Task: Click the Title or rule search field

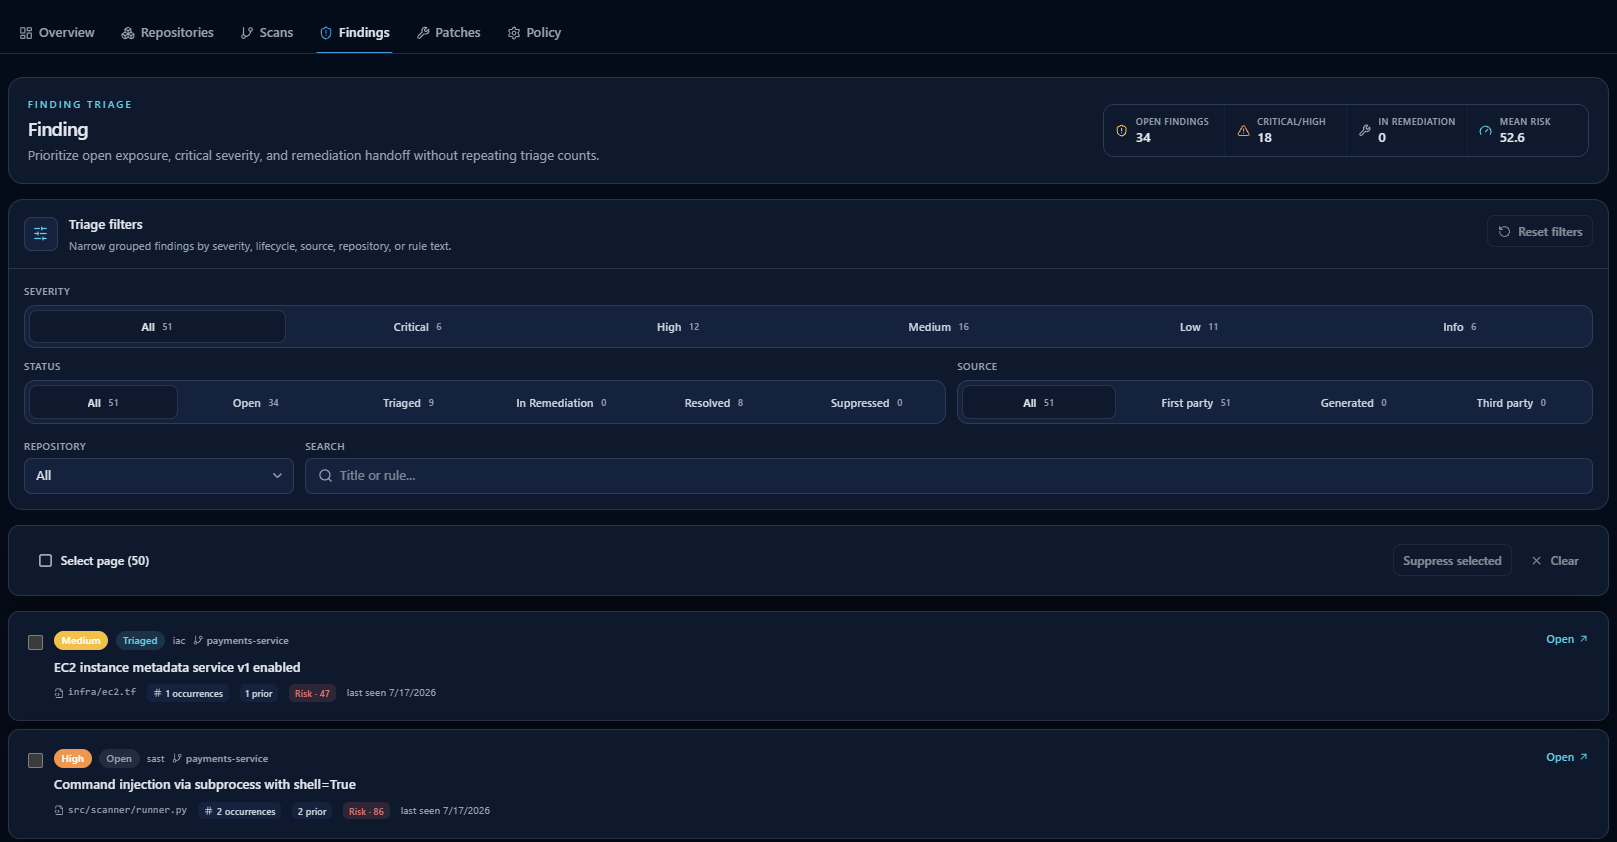Action: (x=949, y=476)
